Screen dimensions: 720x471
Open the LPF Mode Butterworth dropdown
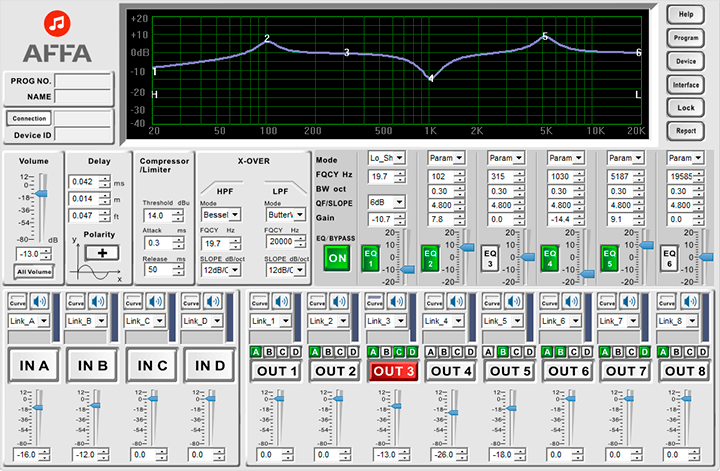[x=286, y=215]
